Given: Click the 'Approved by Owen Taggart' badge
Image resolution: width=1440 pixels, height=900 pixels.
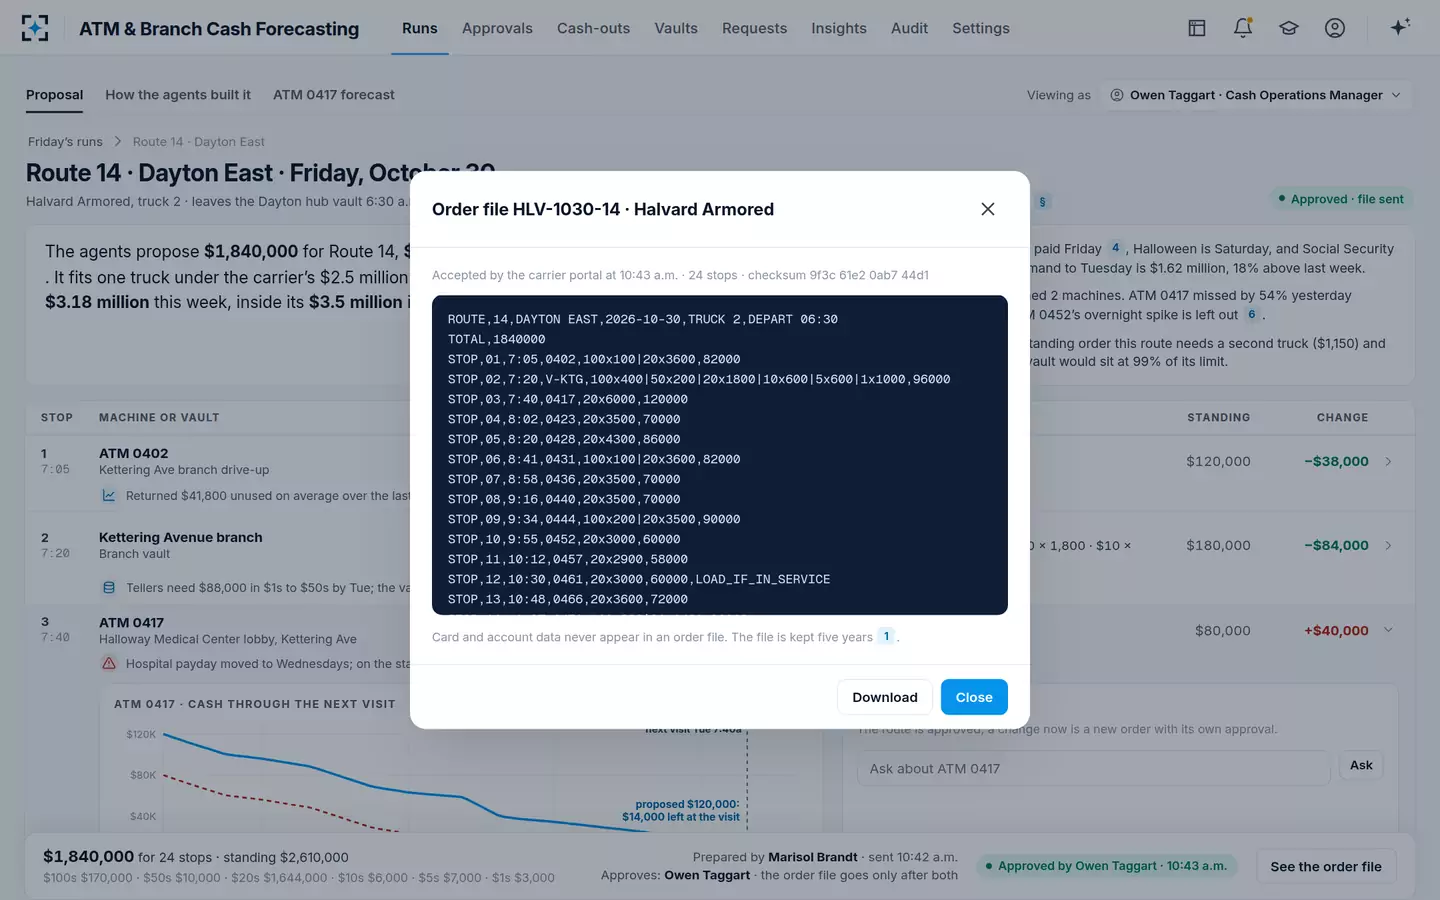Looking at the screenshot, I should [x=1106, y=866].
